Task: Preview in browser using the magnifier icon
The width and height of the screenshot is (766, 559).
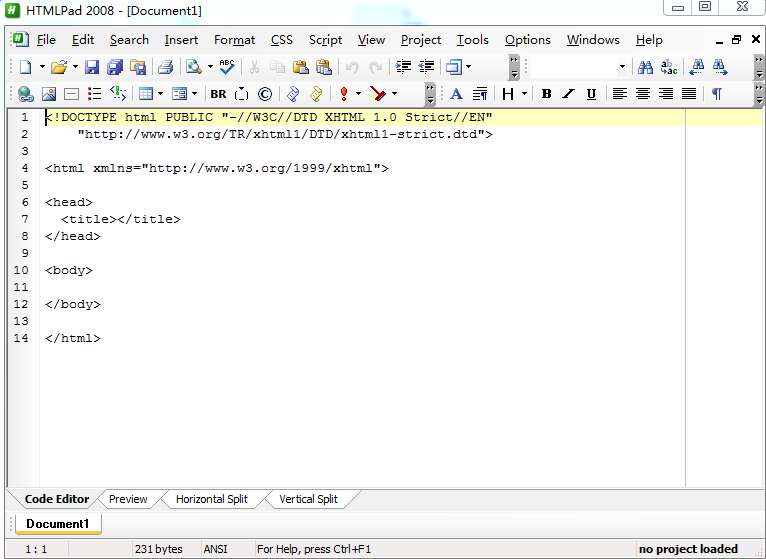Action: pos(194,67)
